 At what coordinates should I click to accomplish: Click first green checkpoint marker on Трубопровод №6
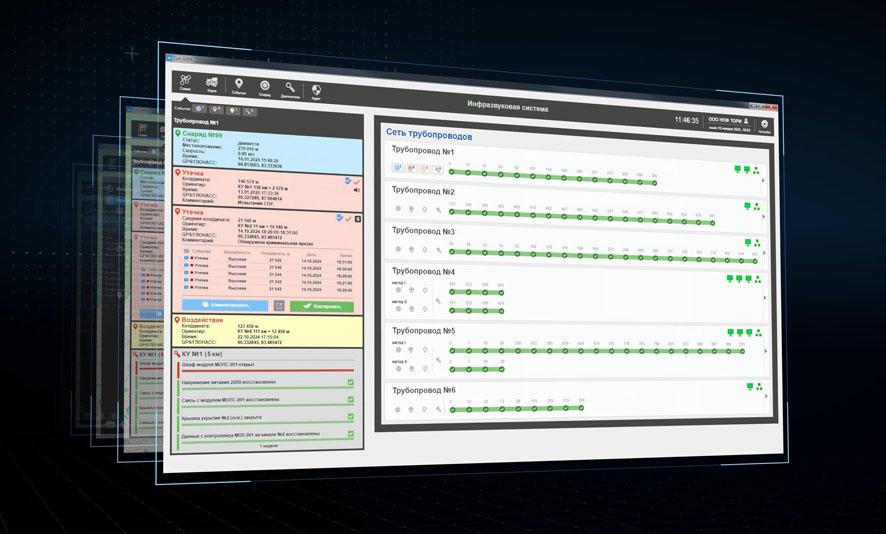pos(451,408)
